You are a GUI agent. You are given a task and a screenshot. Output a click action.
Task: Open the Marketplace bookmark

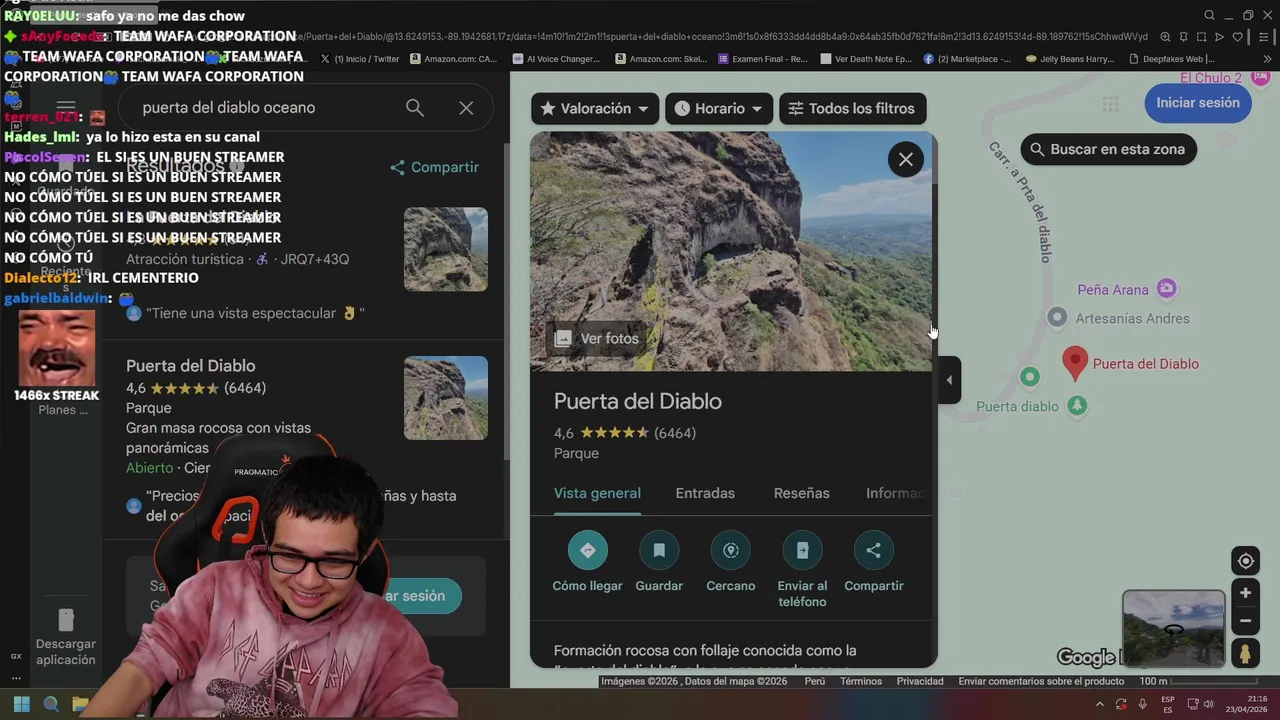967,59
